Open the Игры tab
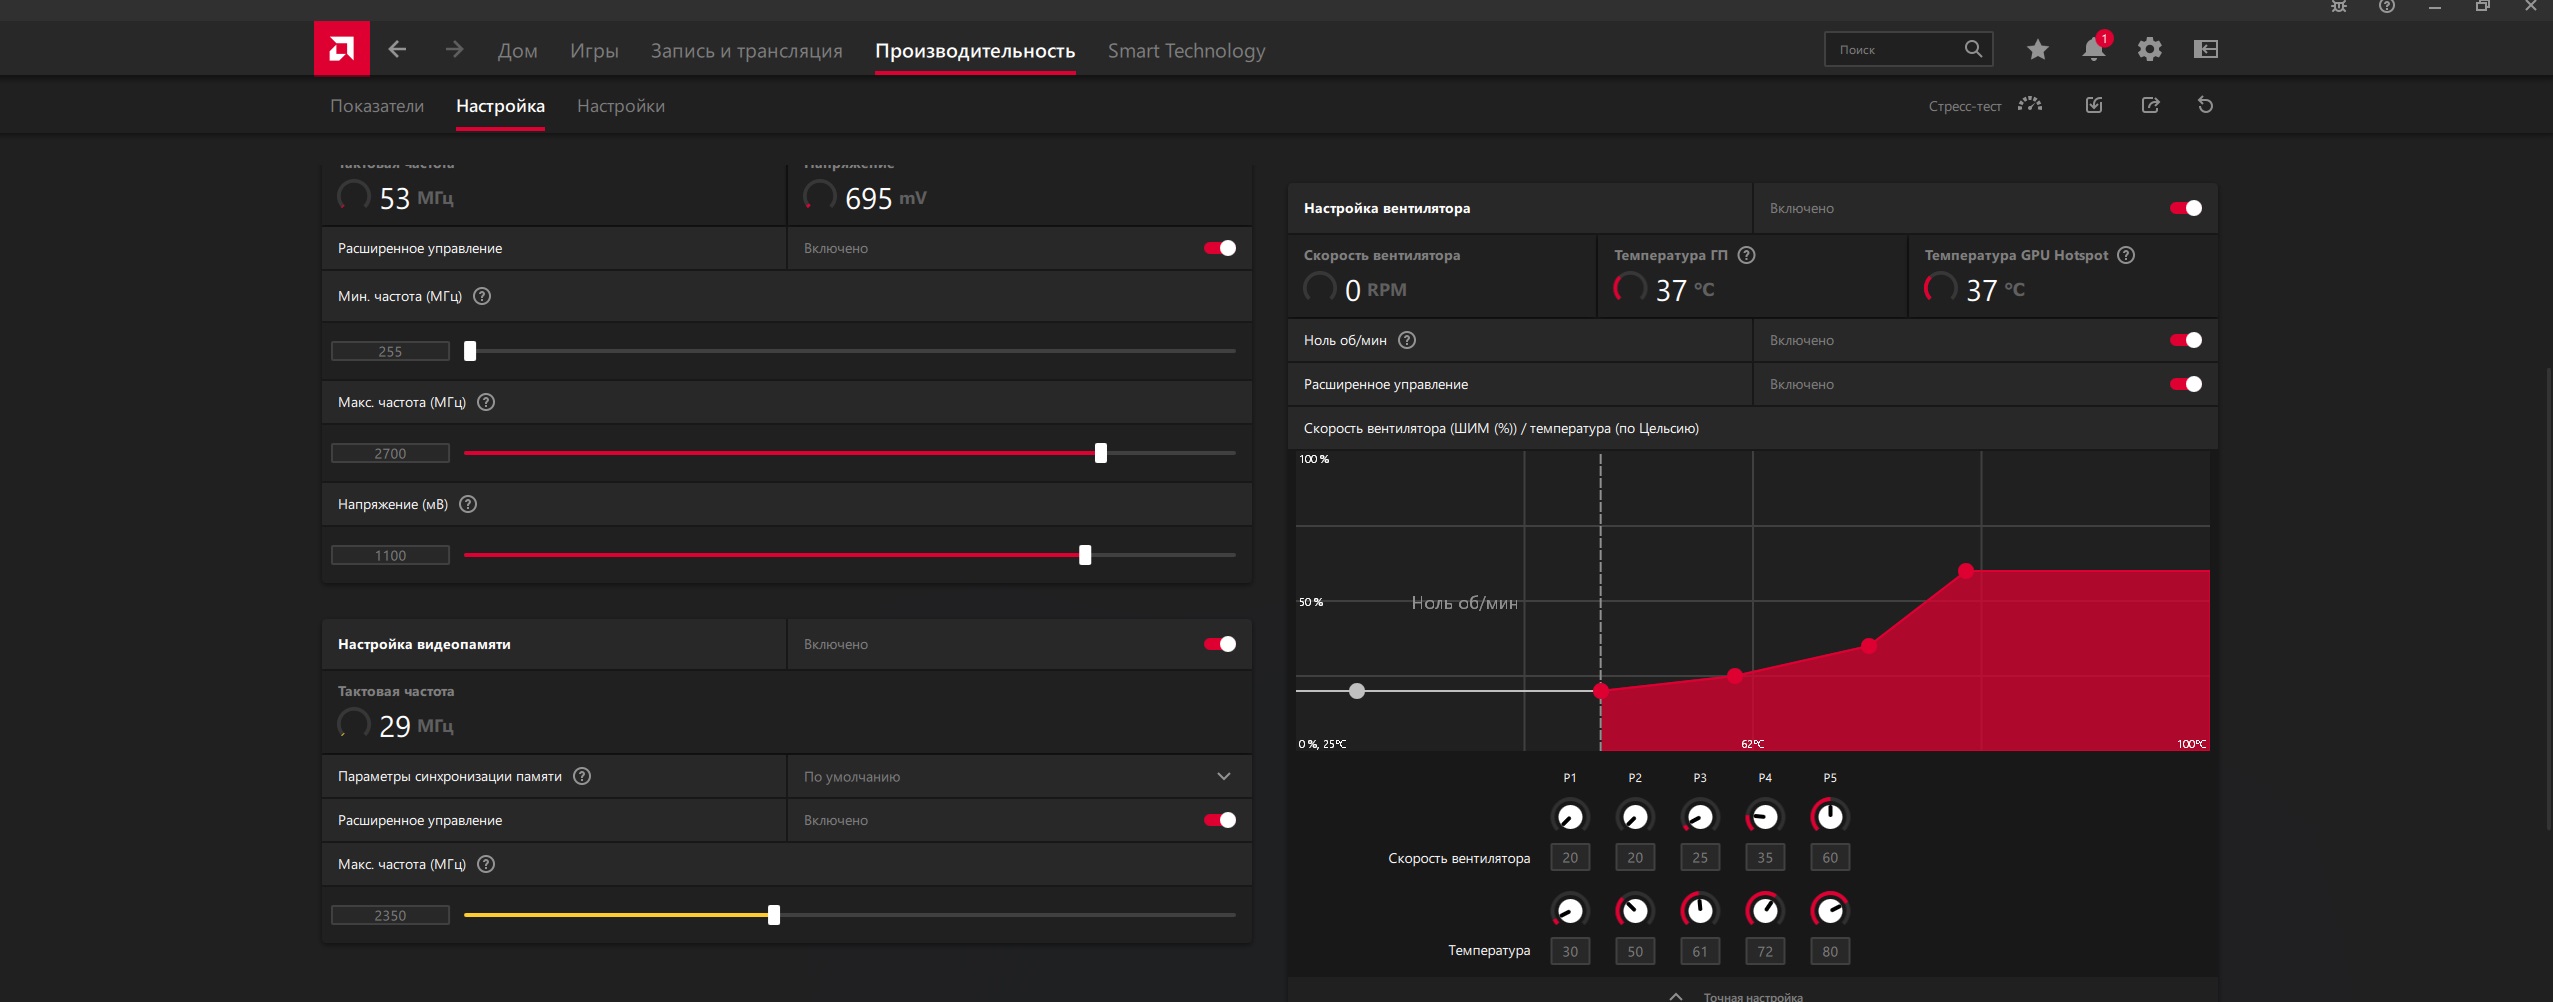Viewport: 2553px width, 1002px height. tap(594, 50)
